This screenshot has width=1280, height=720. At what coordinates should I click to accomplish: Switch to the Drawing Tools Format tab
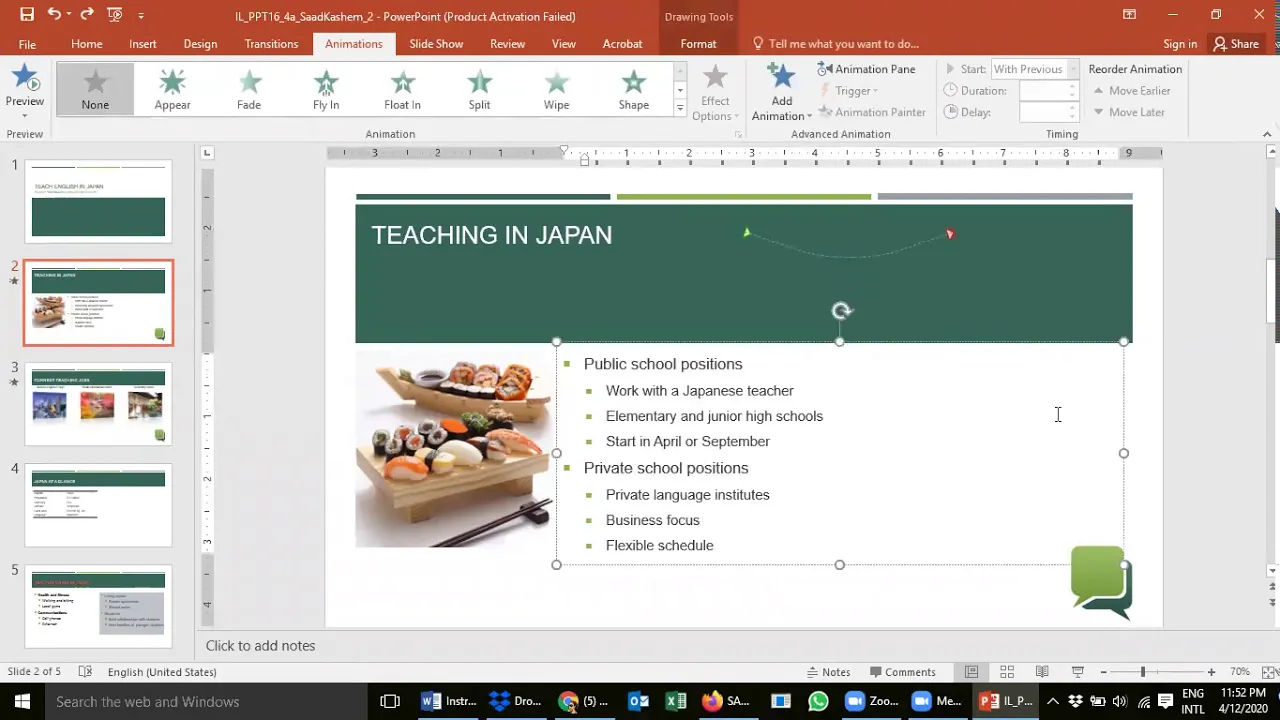point(698,44)
